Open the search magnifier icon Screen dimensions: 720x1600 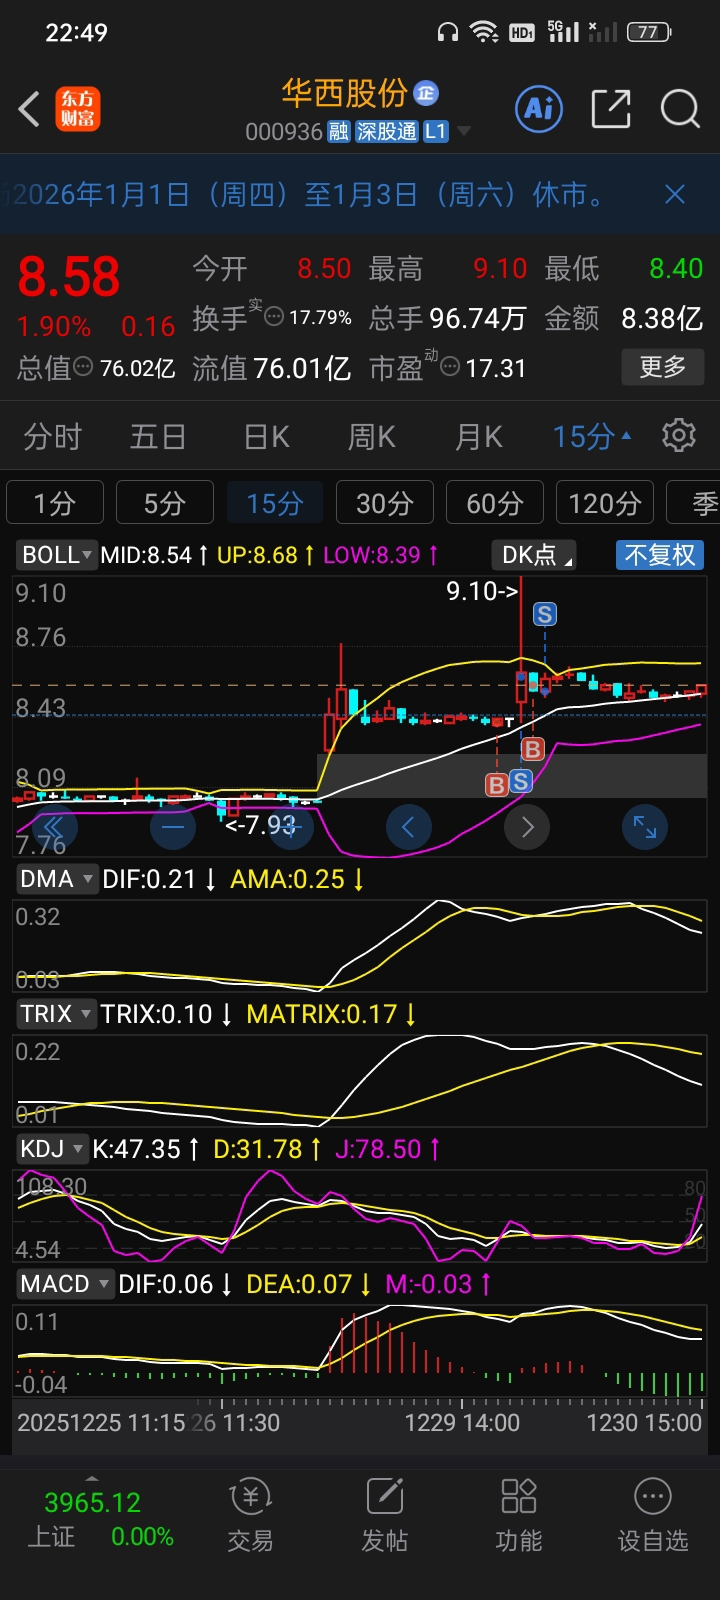[680, 108]
